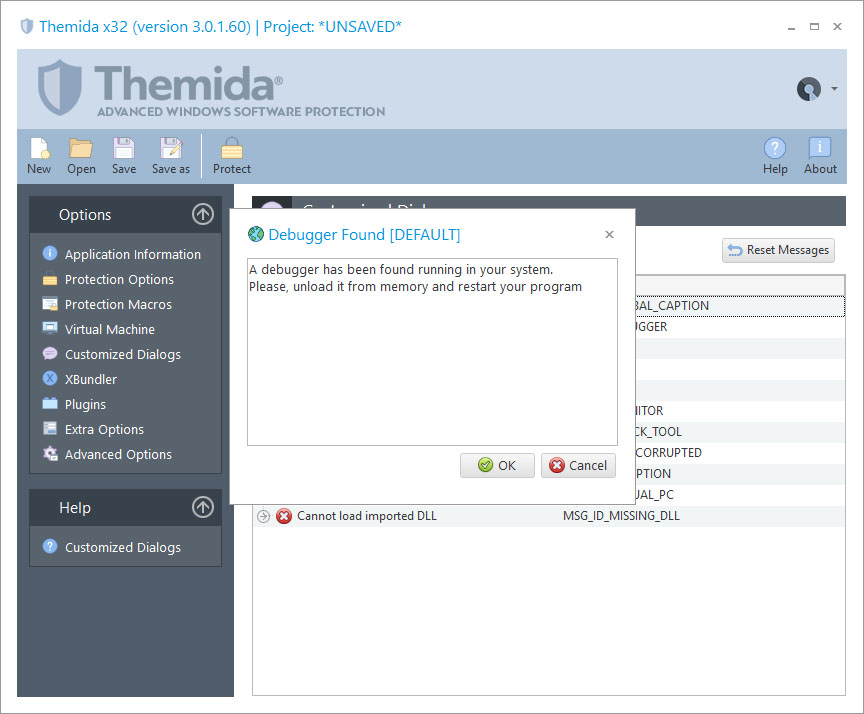
Task: Select the row ending in AL_CAPTION
Action: click(739, 306)
